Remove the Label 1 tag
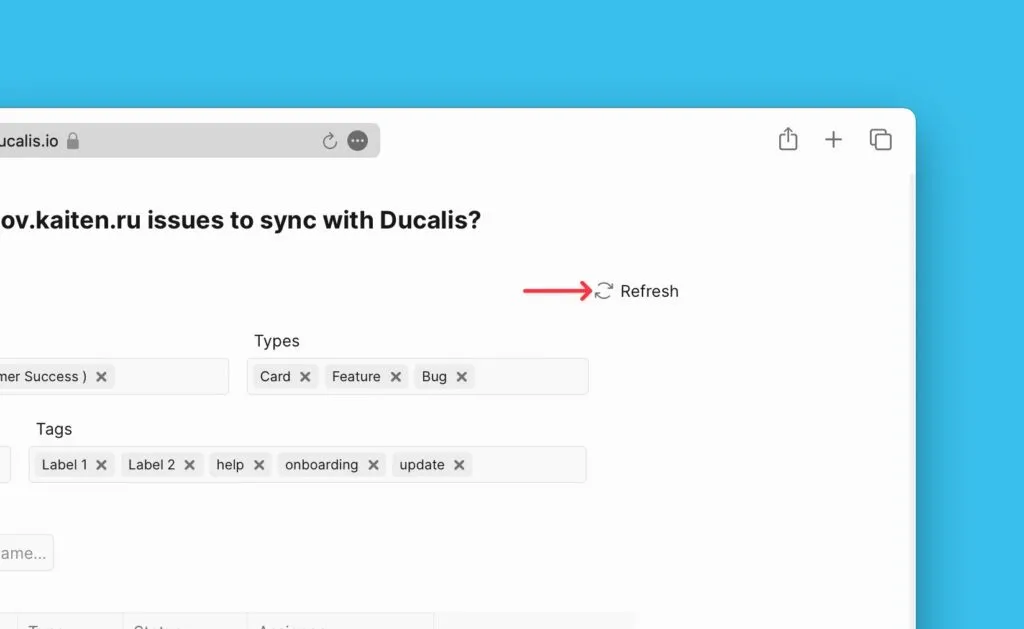The image size is (1024, 629). 101,465
